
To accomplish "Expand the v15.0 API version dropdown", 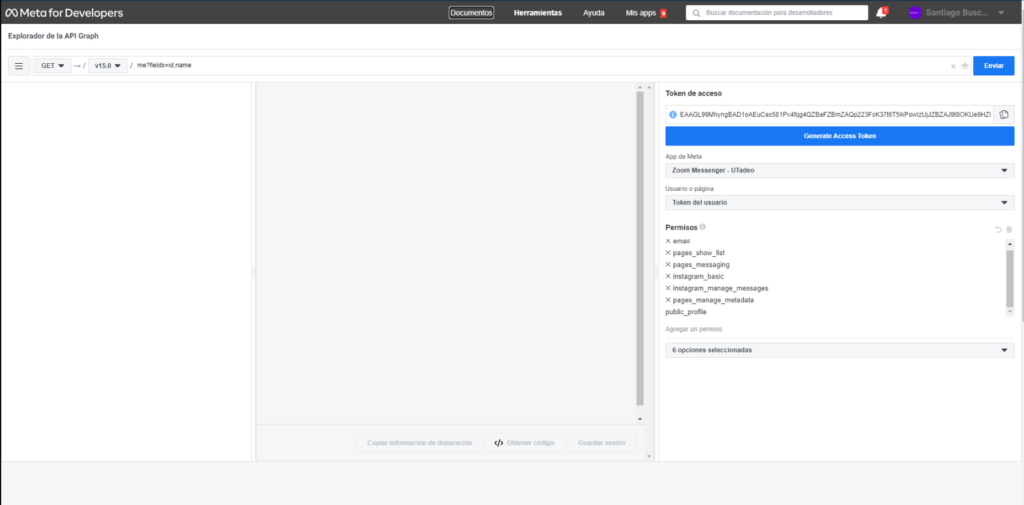I will click(107, 66).
